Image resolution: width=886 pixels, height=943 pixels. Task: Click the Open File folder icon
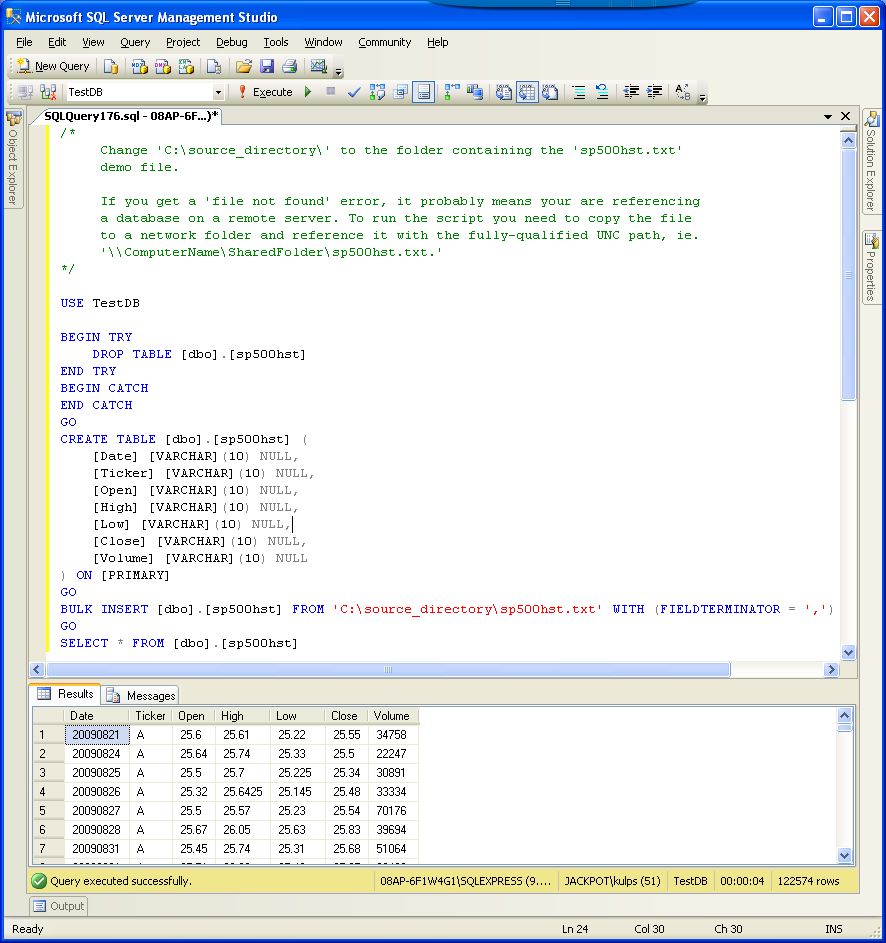pyautogui.click(x=244, y=66)
